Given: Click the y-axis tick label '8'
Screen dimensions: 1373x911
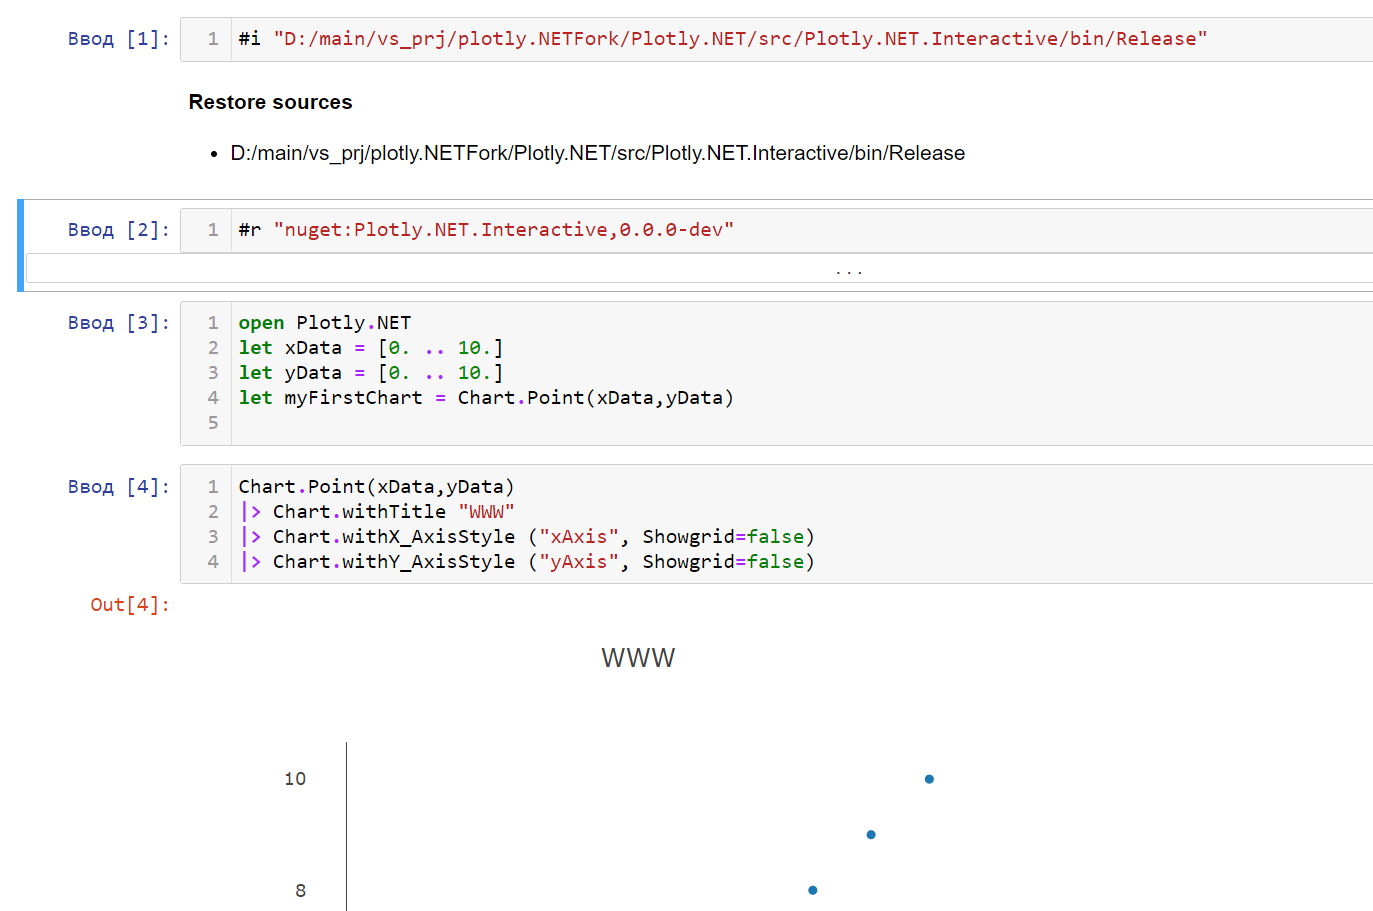Looking at the screenshot, I should 300,891.
